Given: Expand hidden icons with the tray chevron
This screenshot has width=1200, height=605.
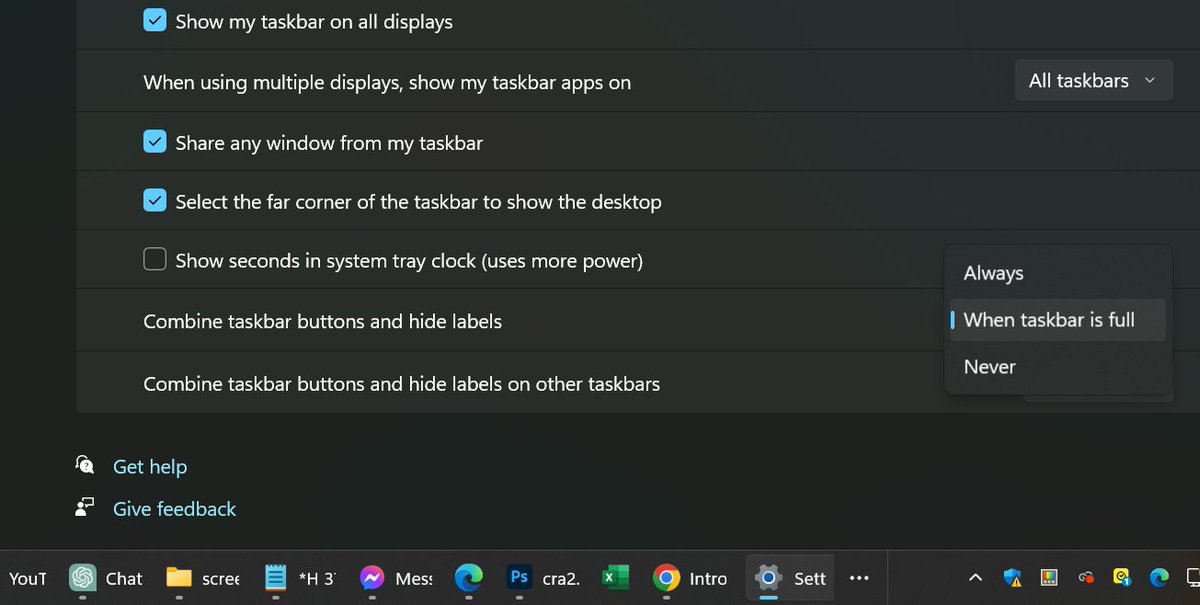Looking at the screenshot, I should (x=975, y=578).
